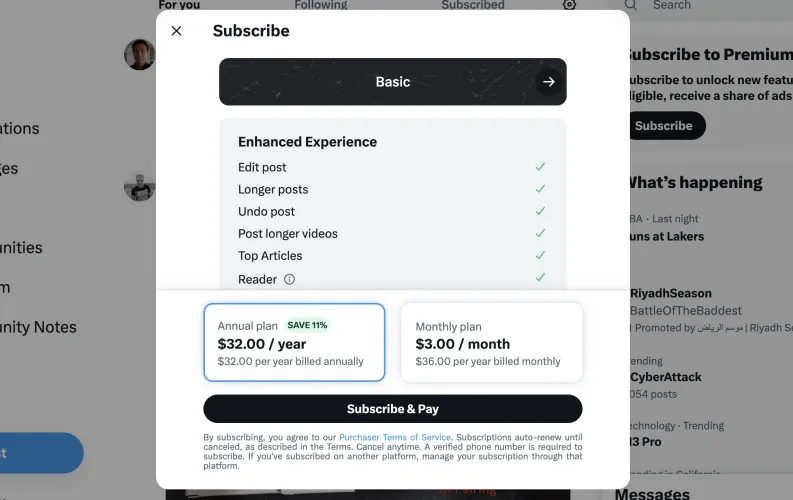793x500 pixels.
Task: Open the Suns at Lakers trend
Action: pos(666,237)
